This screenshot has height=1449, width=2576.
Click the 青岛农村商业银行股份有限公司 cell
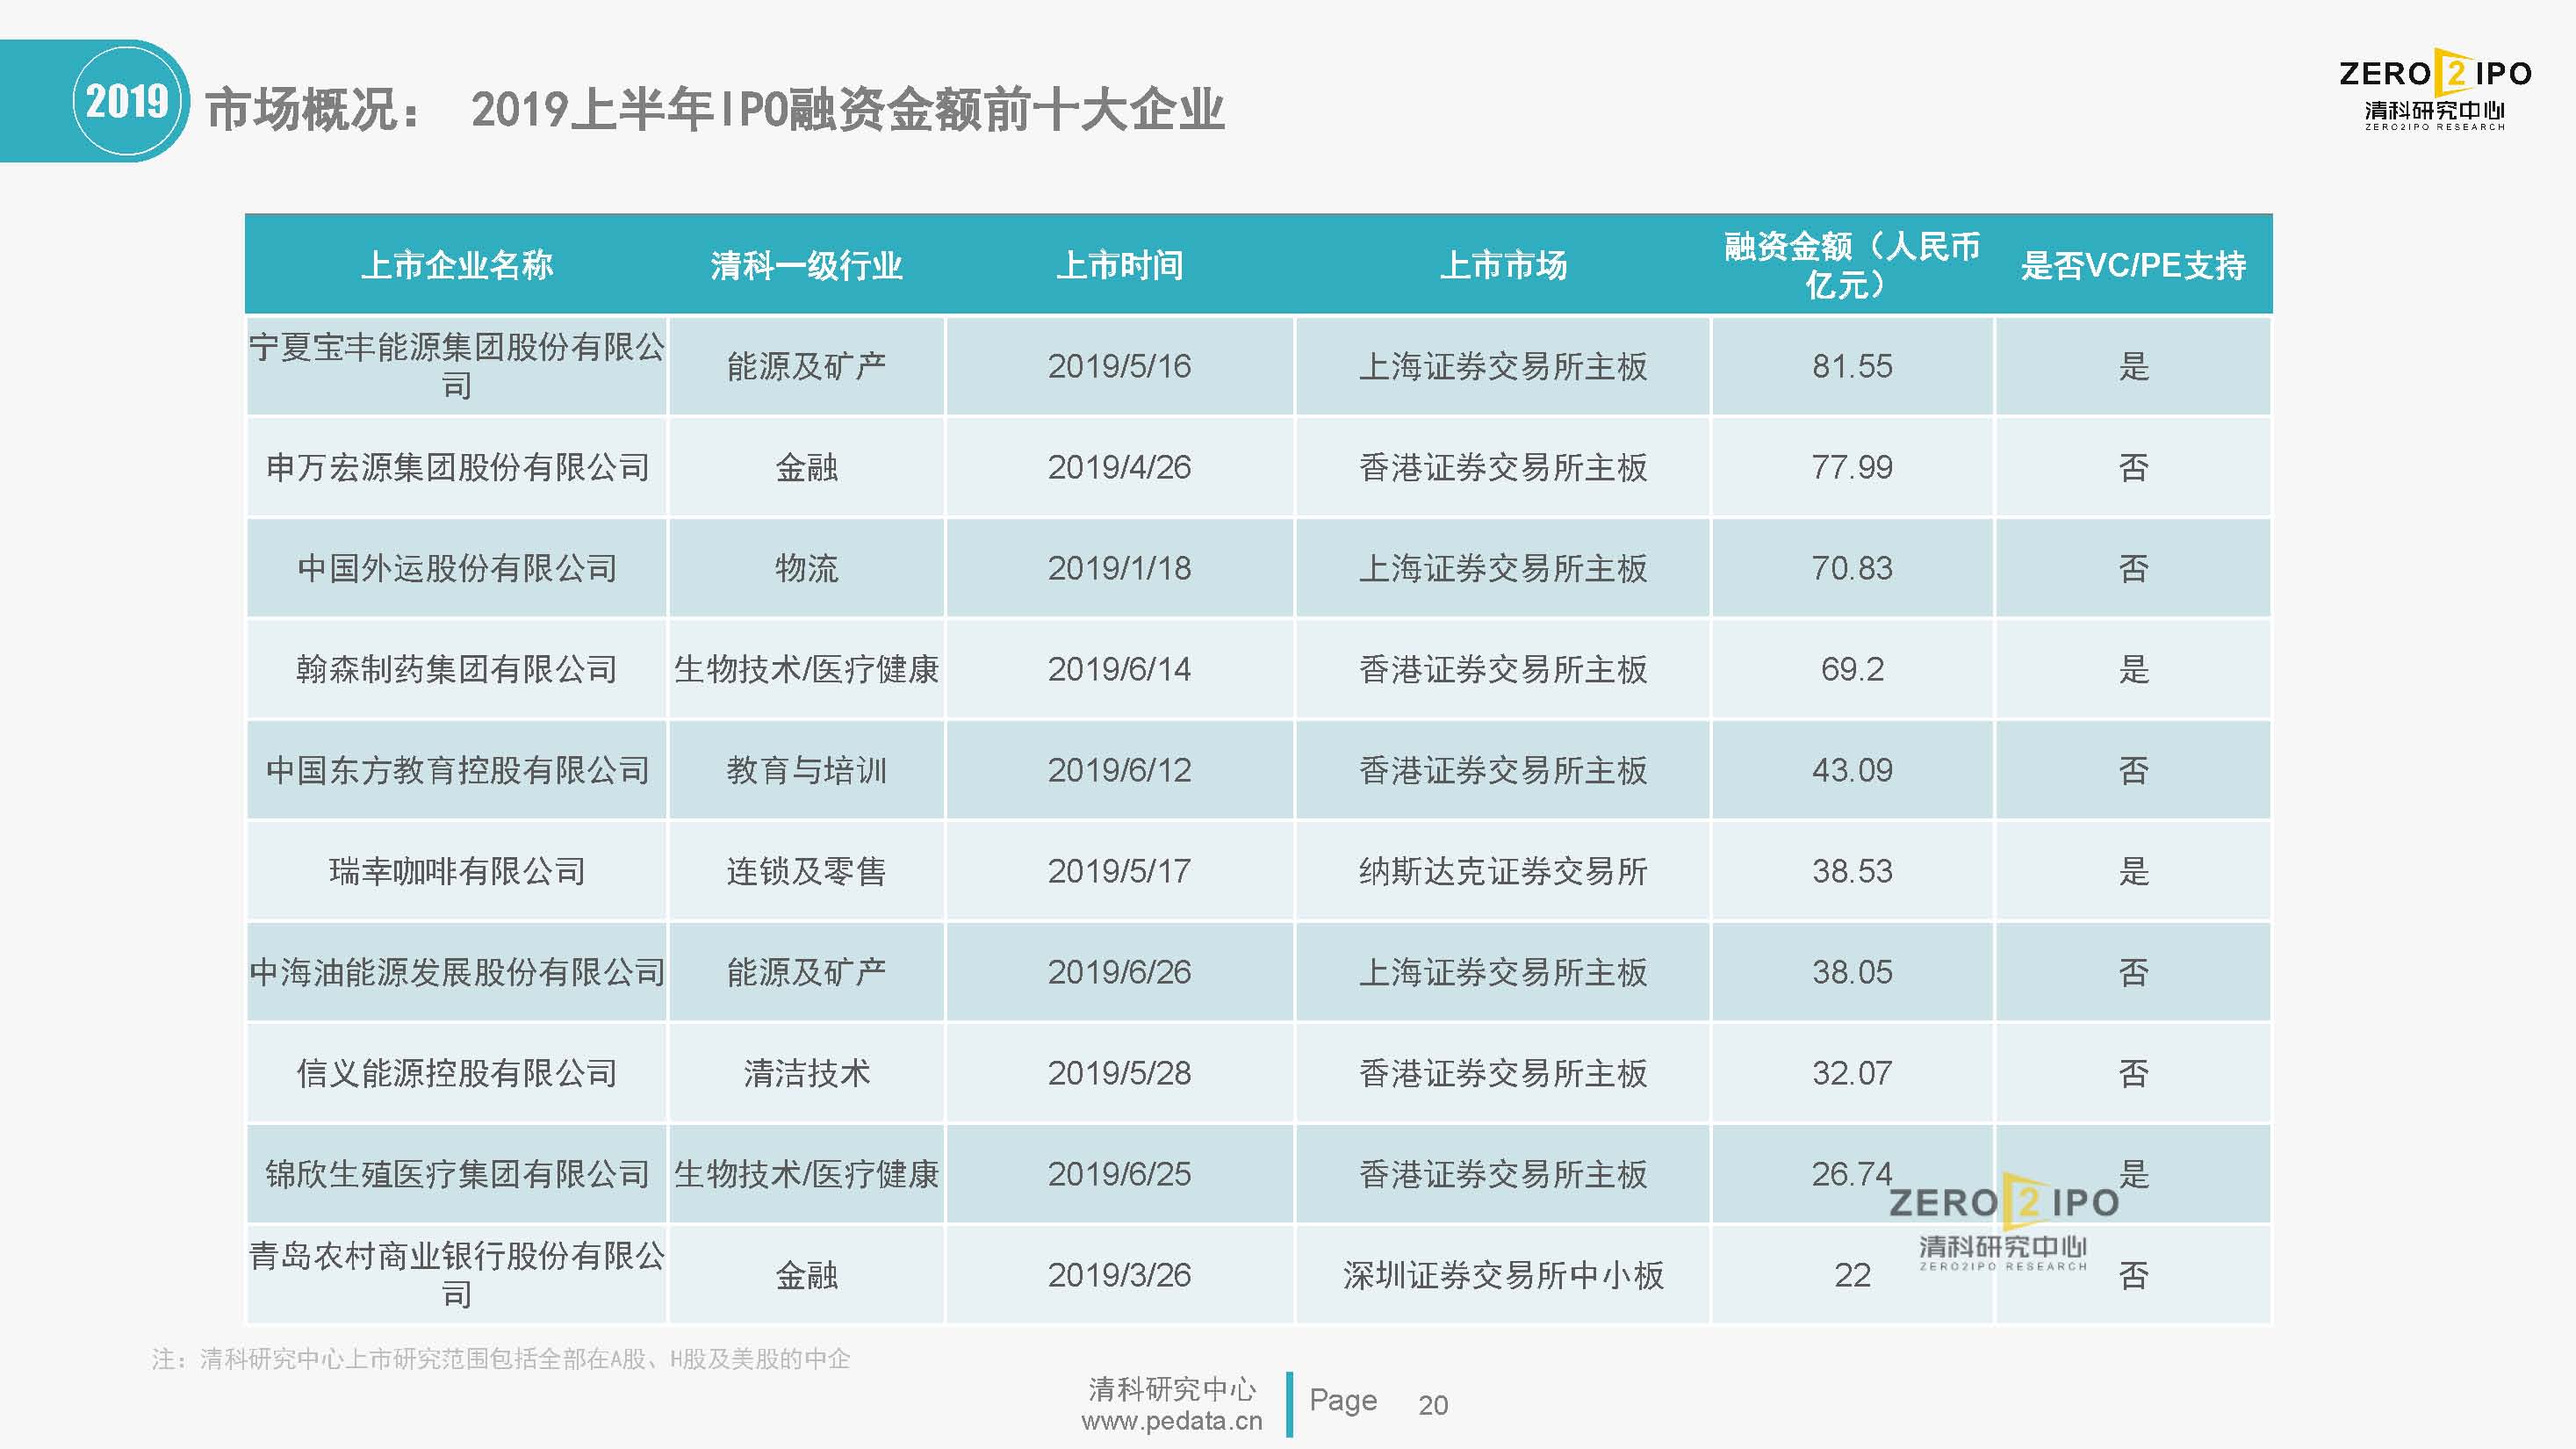pyautogui.click(x=457, y=1275)
